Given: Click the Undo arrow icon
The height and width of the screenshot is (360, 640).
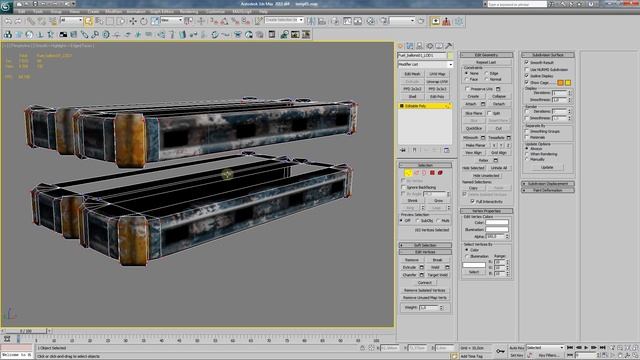Looking at the screenshot, I should [x=8, y=21].
